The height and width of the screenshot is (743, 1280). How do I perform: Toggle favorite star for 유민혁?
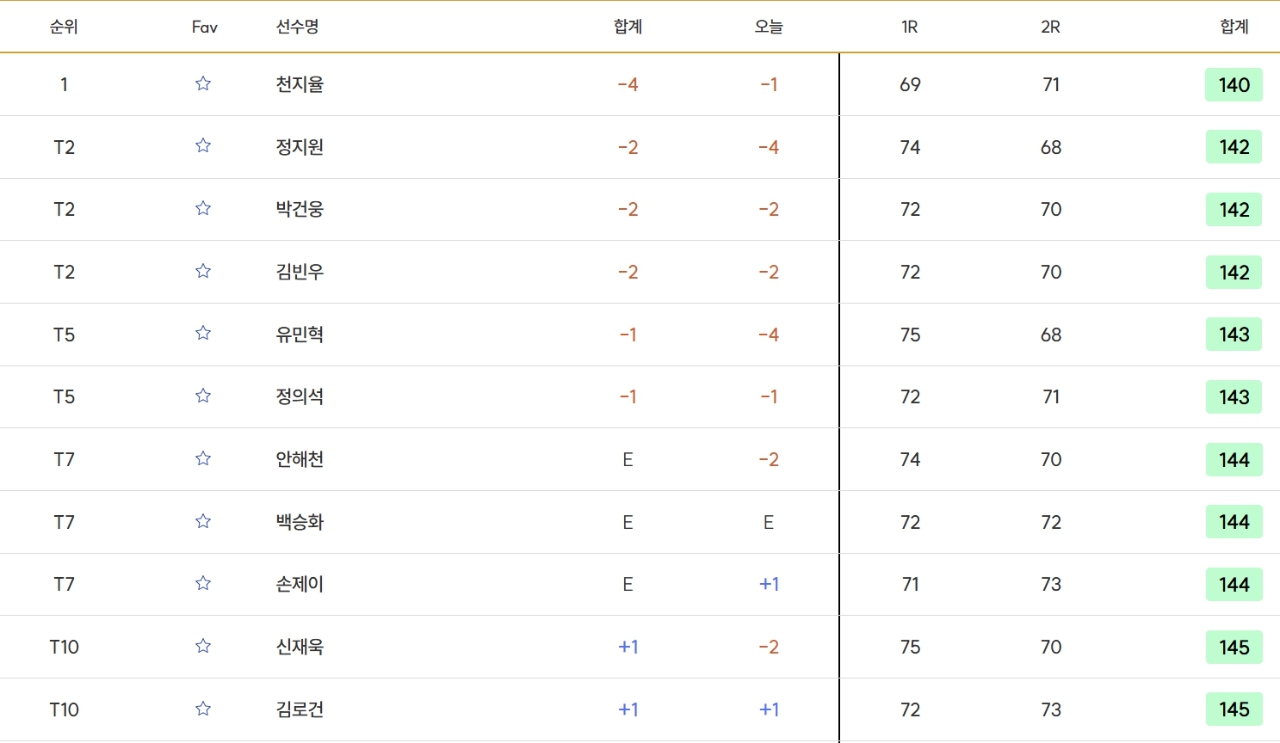click(x=203, y=334)
